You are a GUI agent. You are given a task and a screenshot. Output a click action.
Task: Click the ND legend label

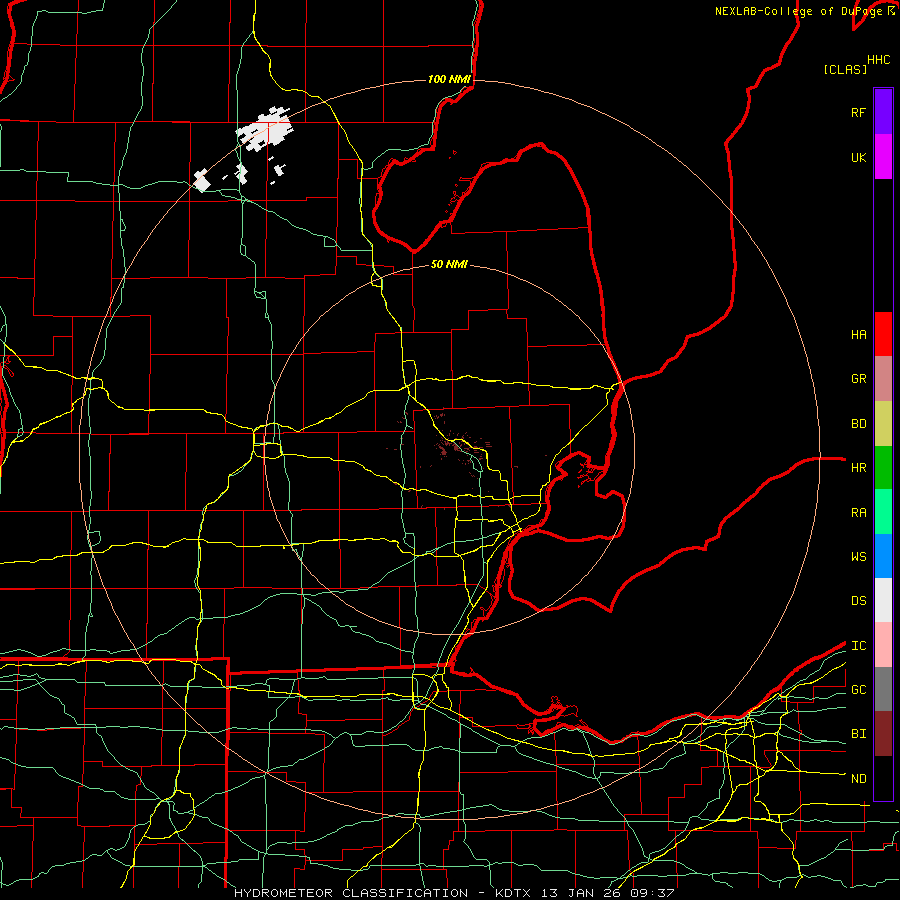(x=858, y=779)
